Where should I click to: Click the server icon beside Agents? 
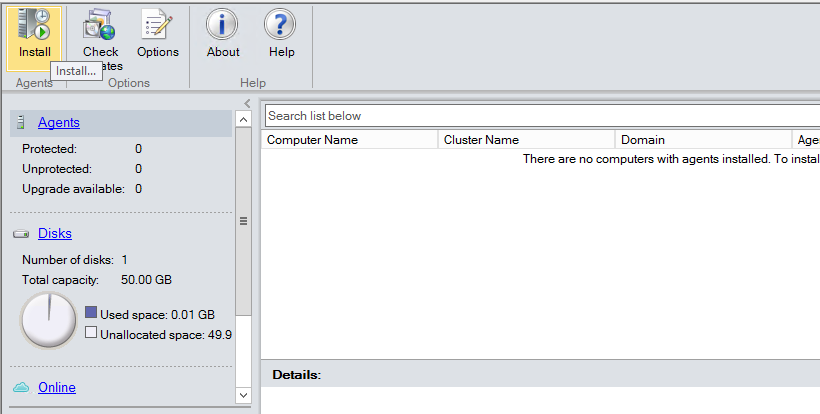tap(20, 123)
